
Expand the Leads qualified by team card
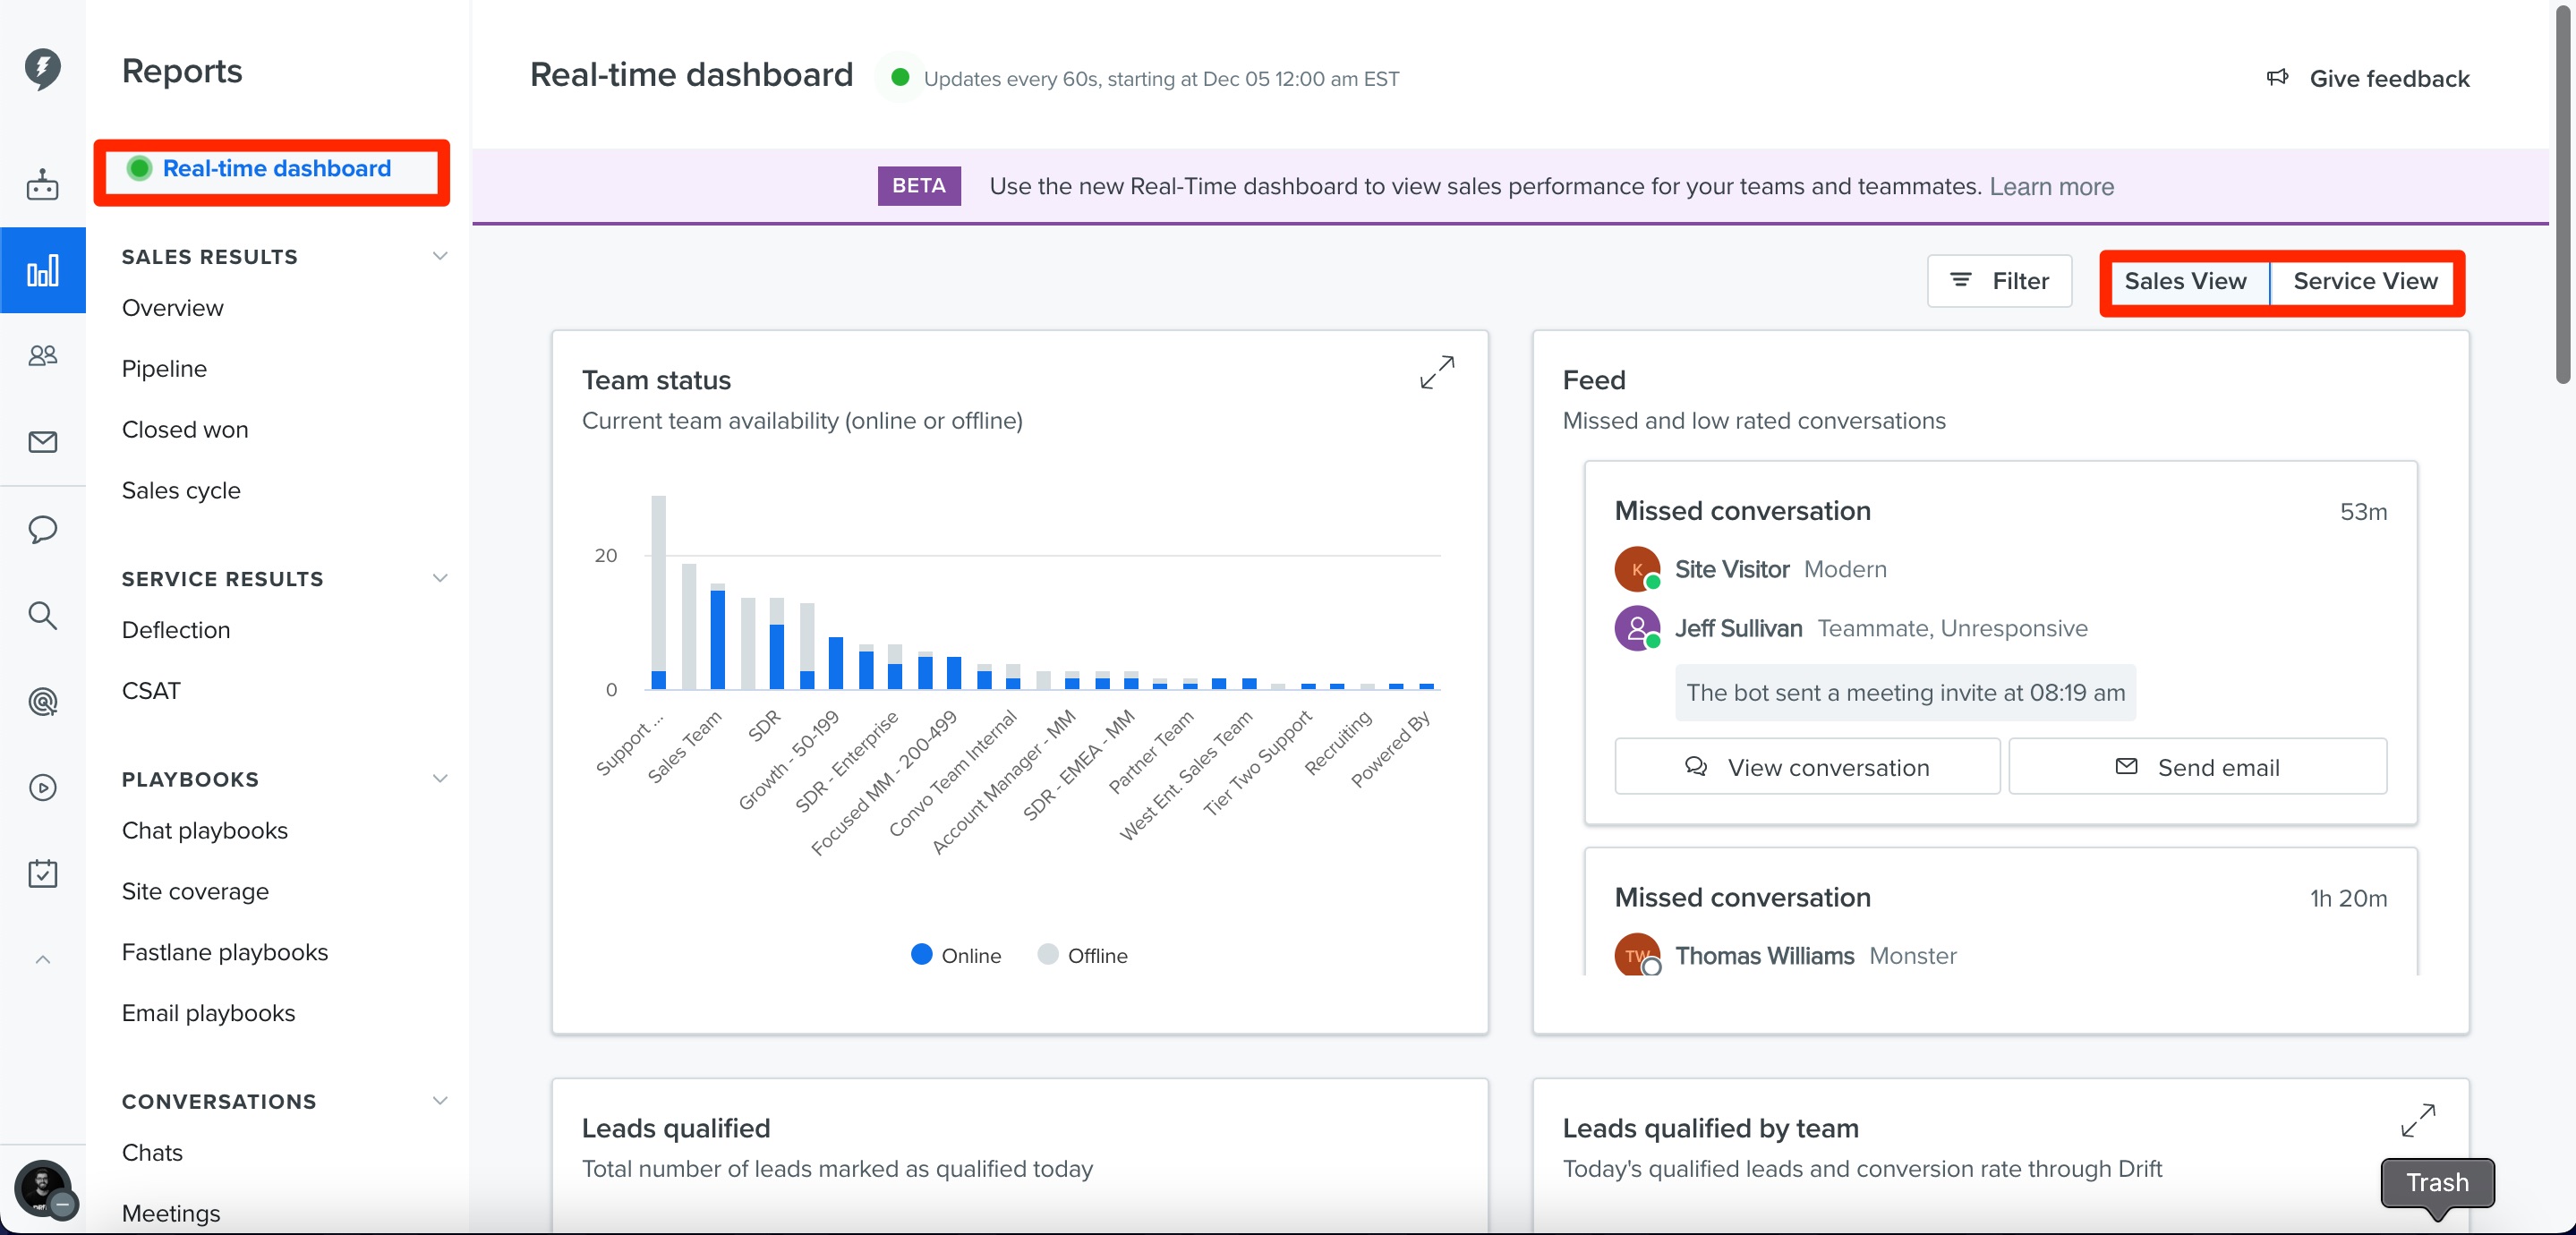coord(2418,1120)
